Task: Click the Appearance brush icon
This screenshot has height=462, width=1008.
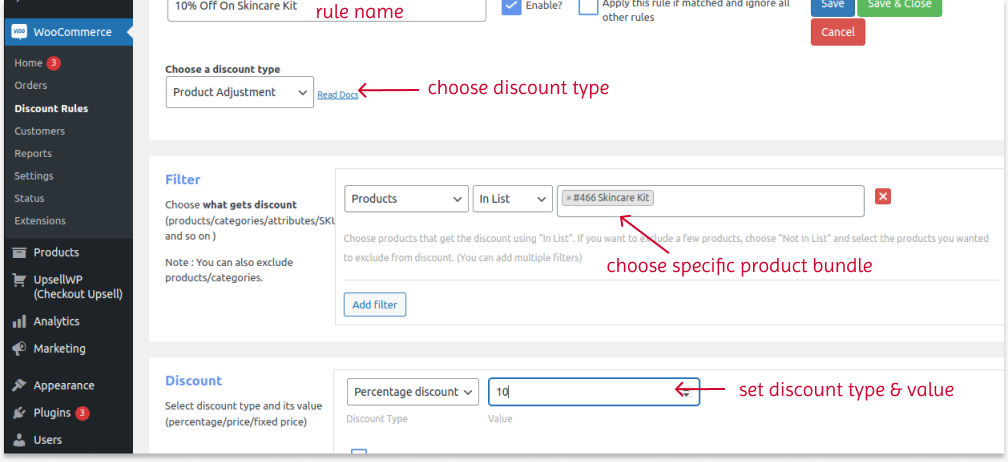Action: click(19, 386)
